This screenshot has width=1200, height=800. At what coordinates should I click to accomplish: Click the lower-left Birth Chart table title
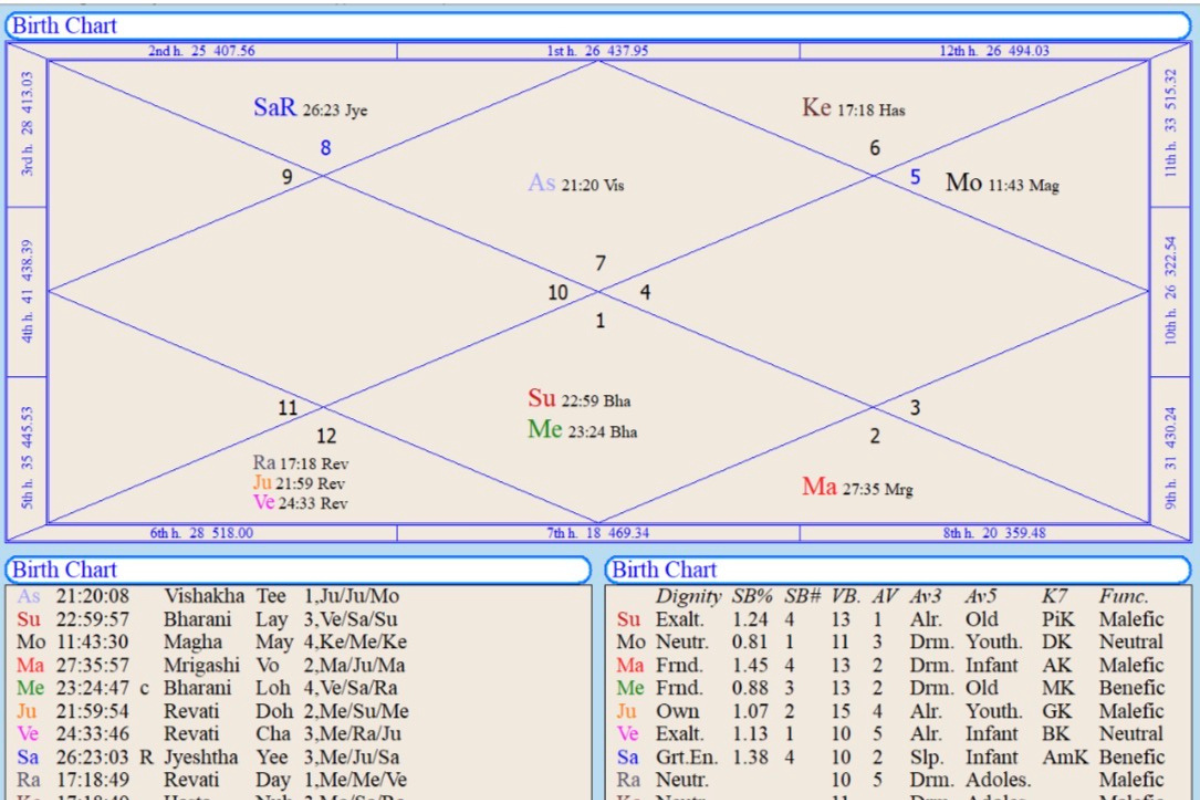tap(64, 570)
